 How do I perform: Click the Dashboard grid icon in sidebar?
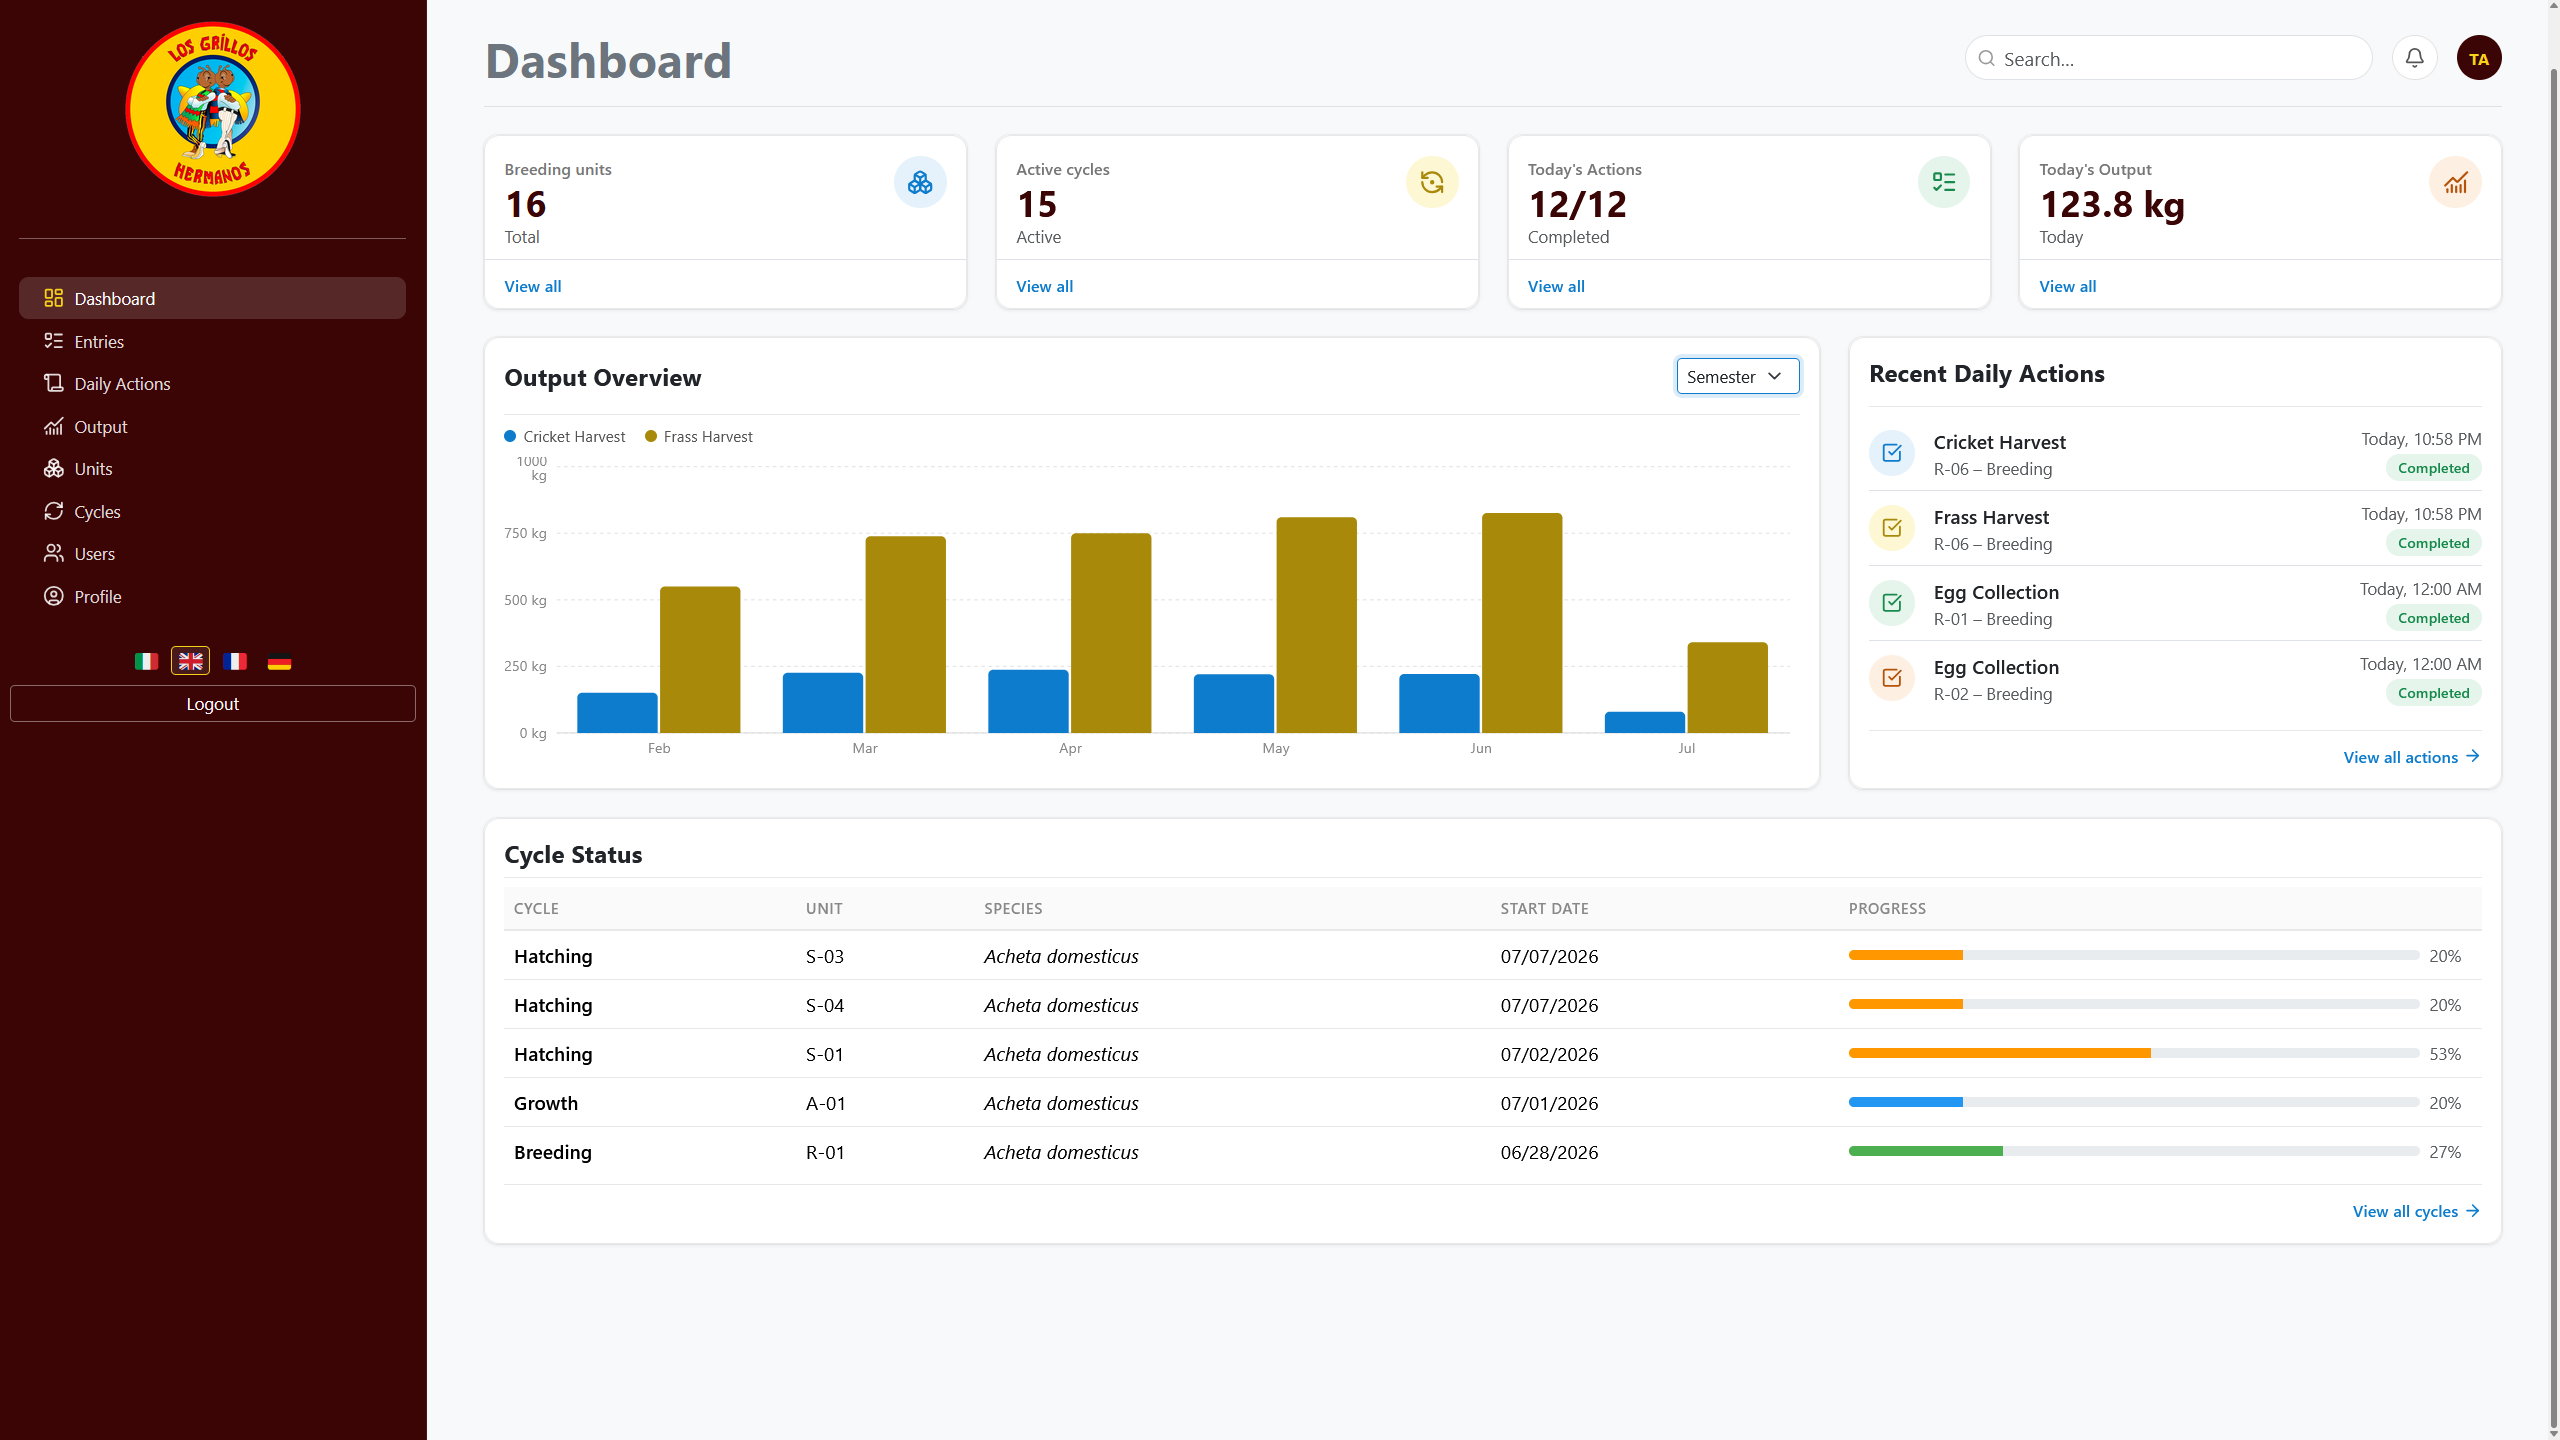[x=54, y=298]
